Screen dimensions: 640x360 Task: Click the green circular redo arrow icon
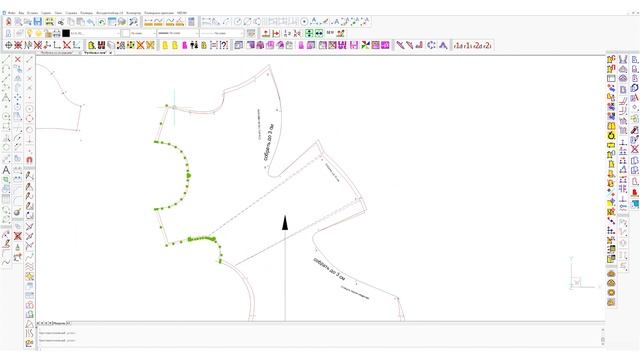click(x=102, y=22)
